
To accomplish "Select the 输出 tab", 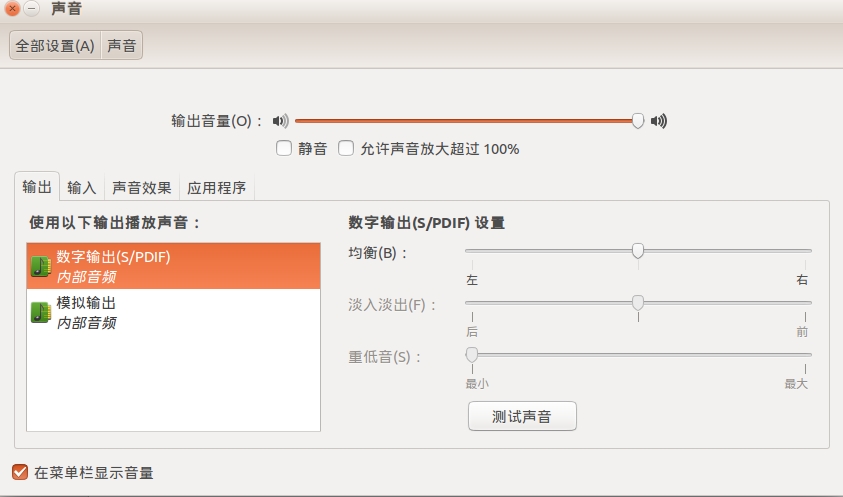I will (37, 187).
